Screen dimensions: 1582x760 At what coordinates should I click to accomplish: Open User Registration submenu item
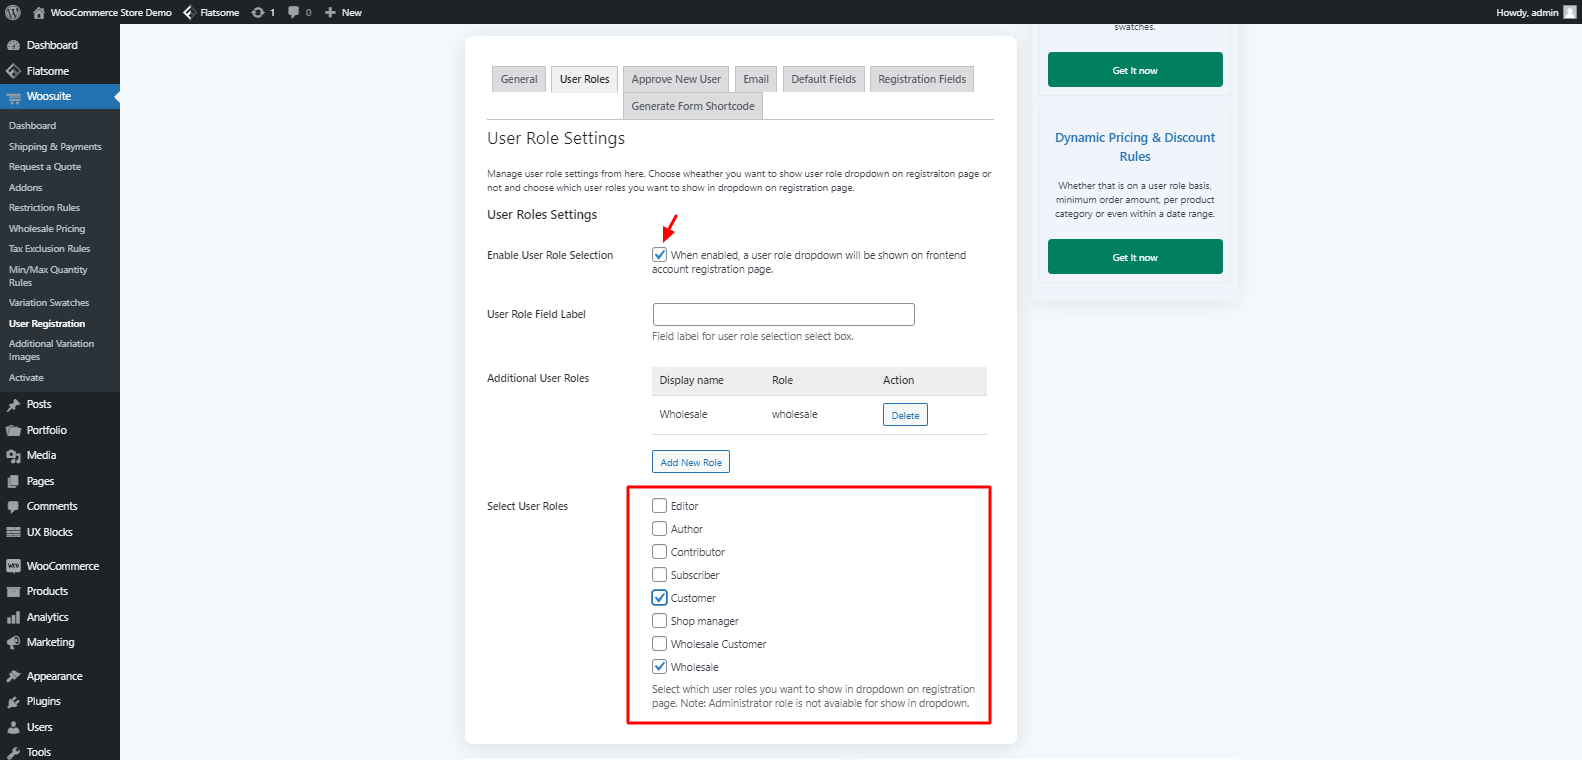point(47,324)
